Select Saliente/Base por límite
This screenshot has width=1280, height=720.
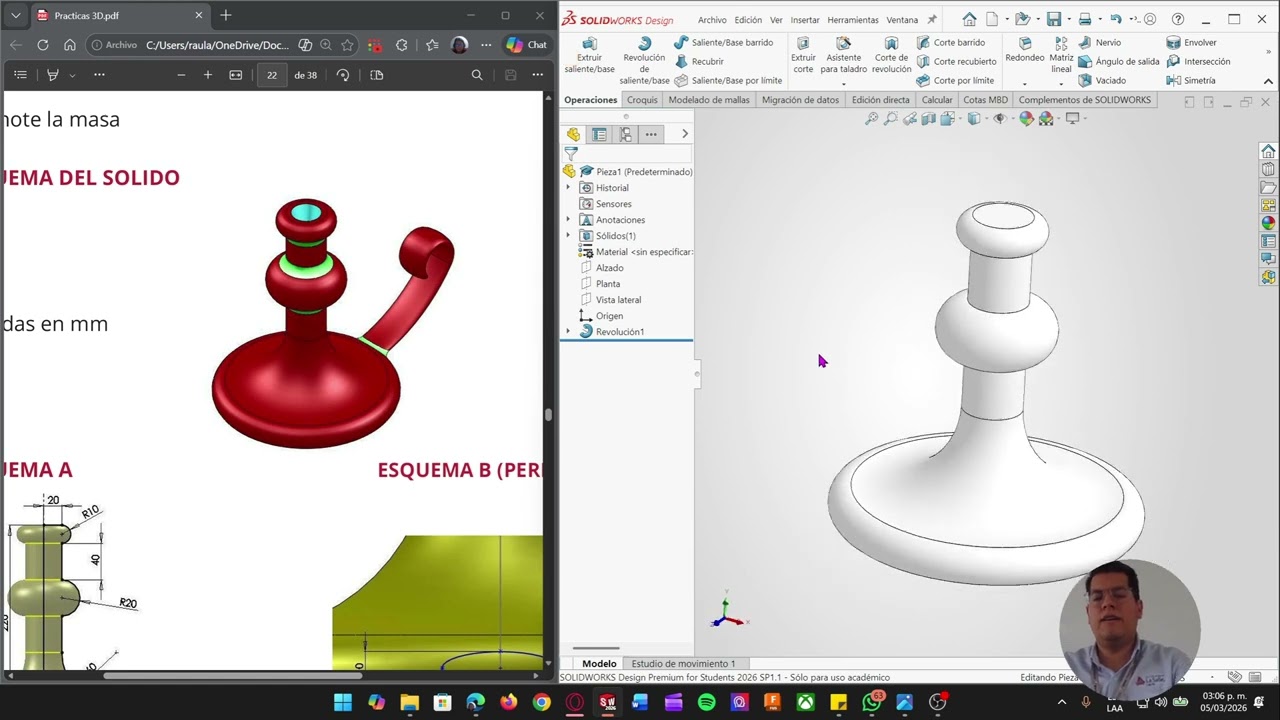(x=728, y=81)
